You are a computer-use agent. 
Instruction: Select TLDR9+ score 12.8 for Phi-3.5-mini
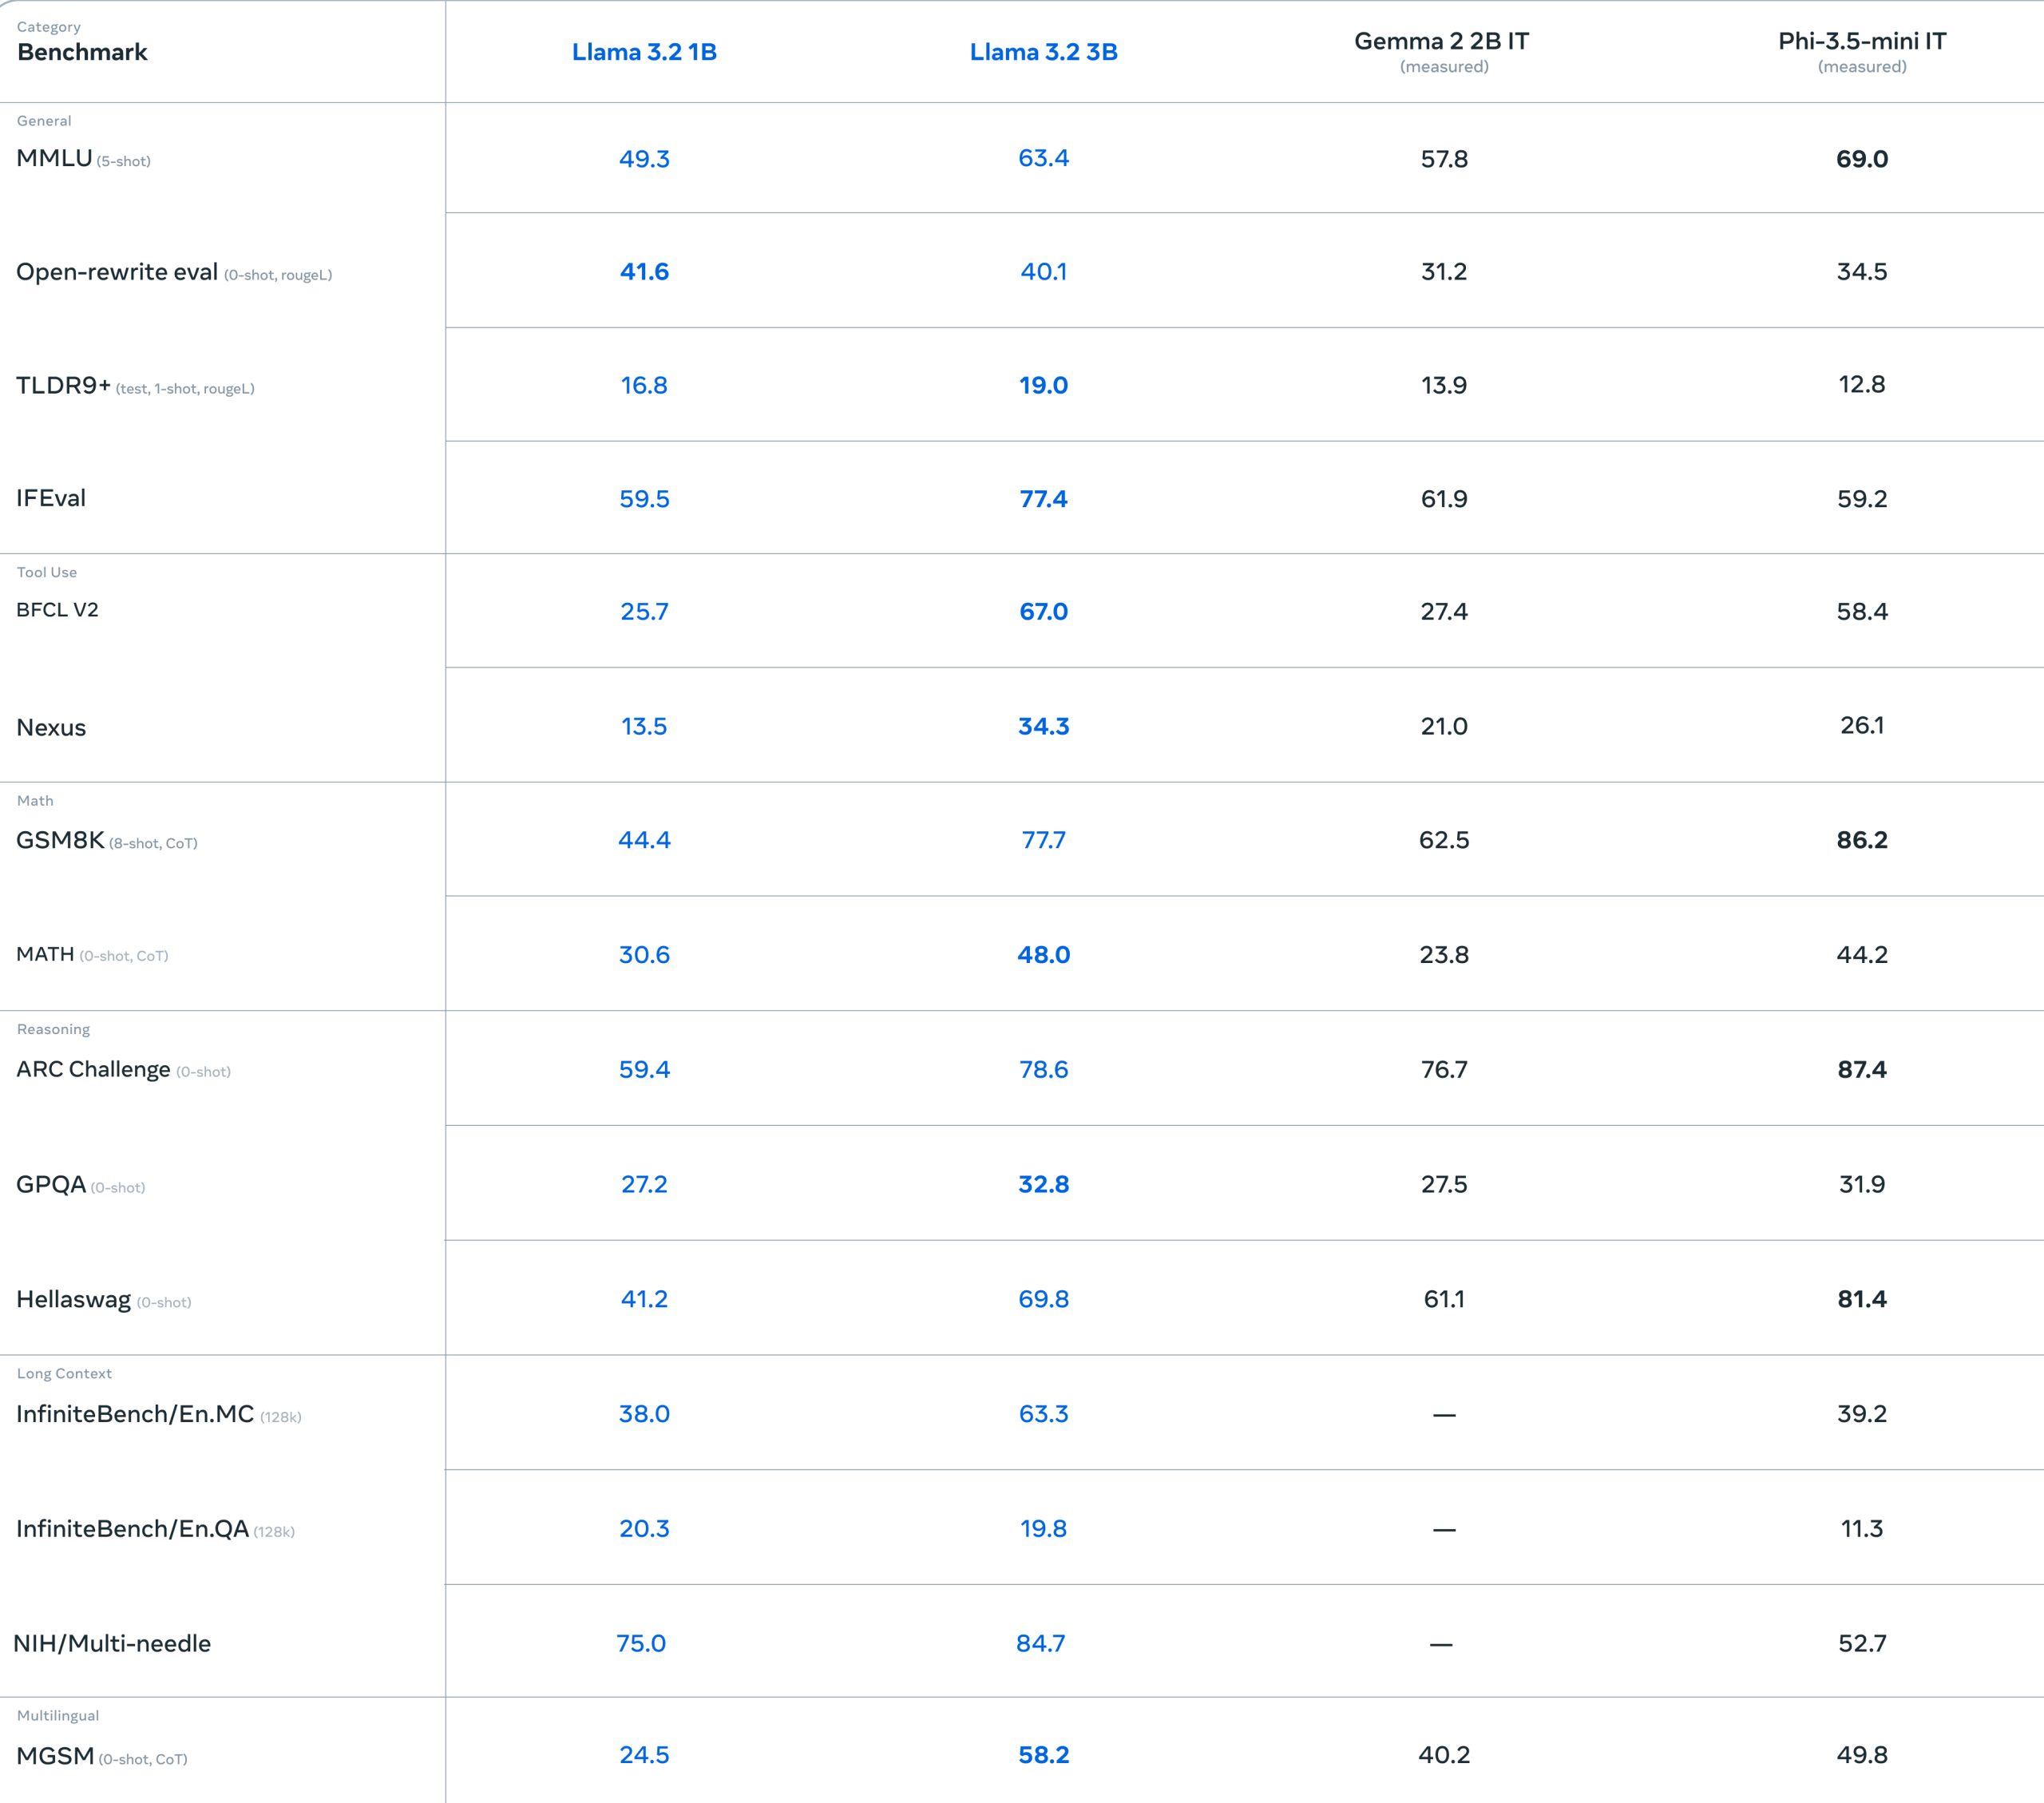point(1862,384)
